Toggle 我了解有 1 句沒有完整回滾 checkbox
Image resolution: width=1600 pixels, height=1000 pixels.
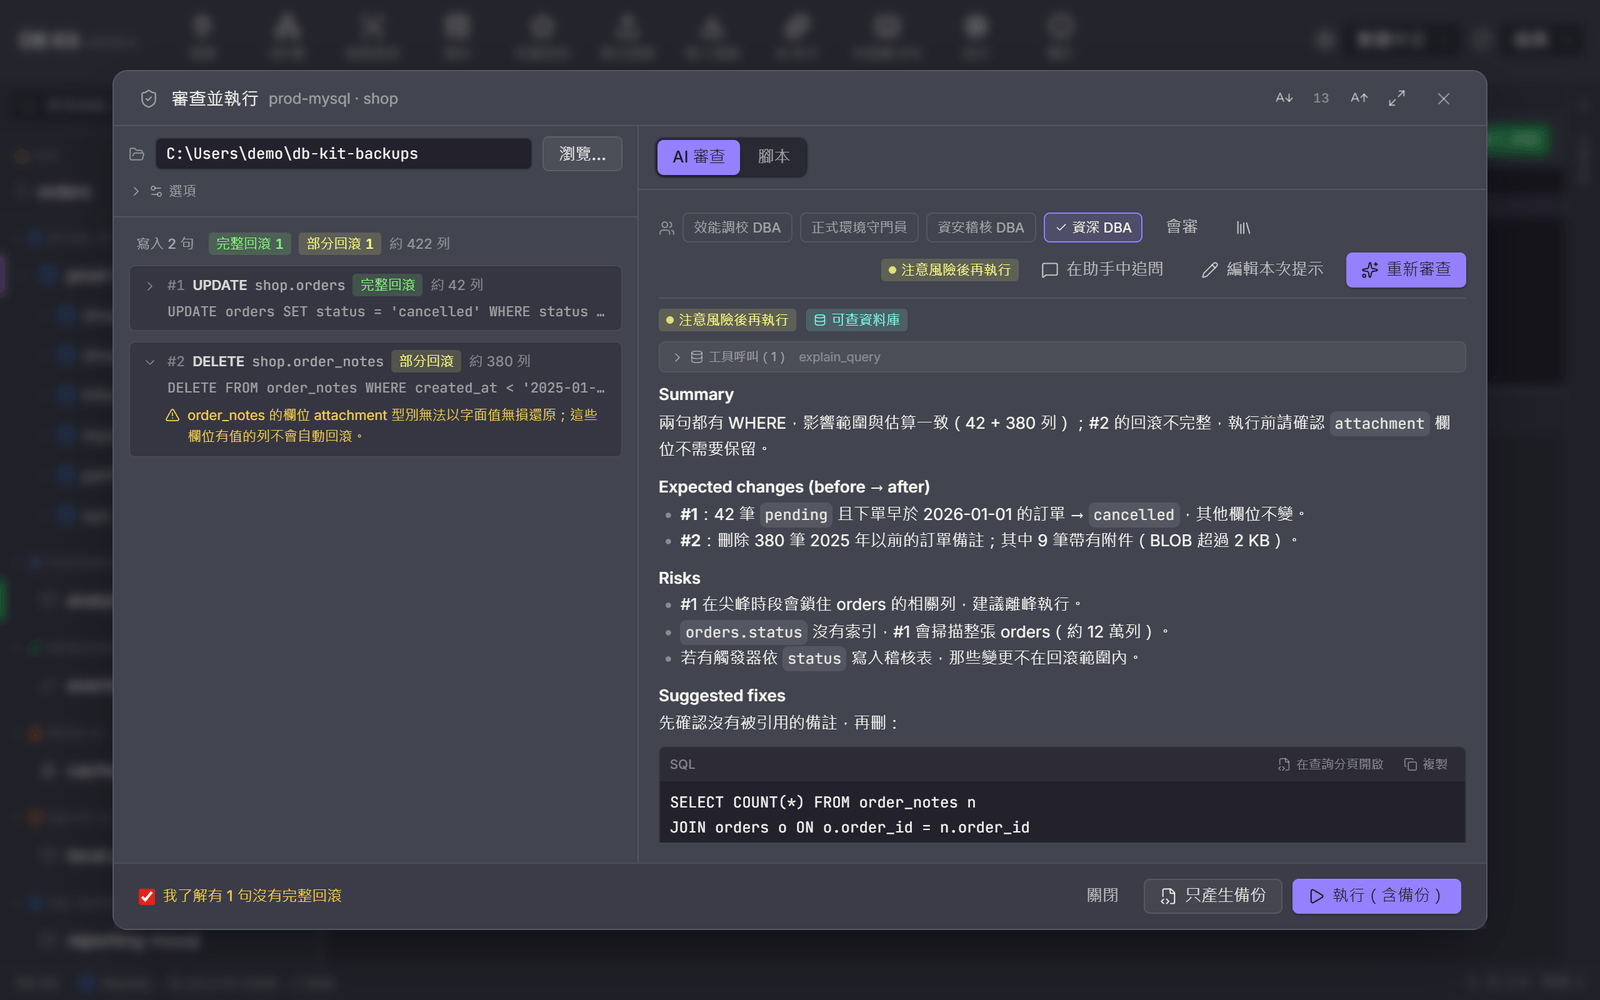[x=147, y=896]
